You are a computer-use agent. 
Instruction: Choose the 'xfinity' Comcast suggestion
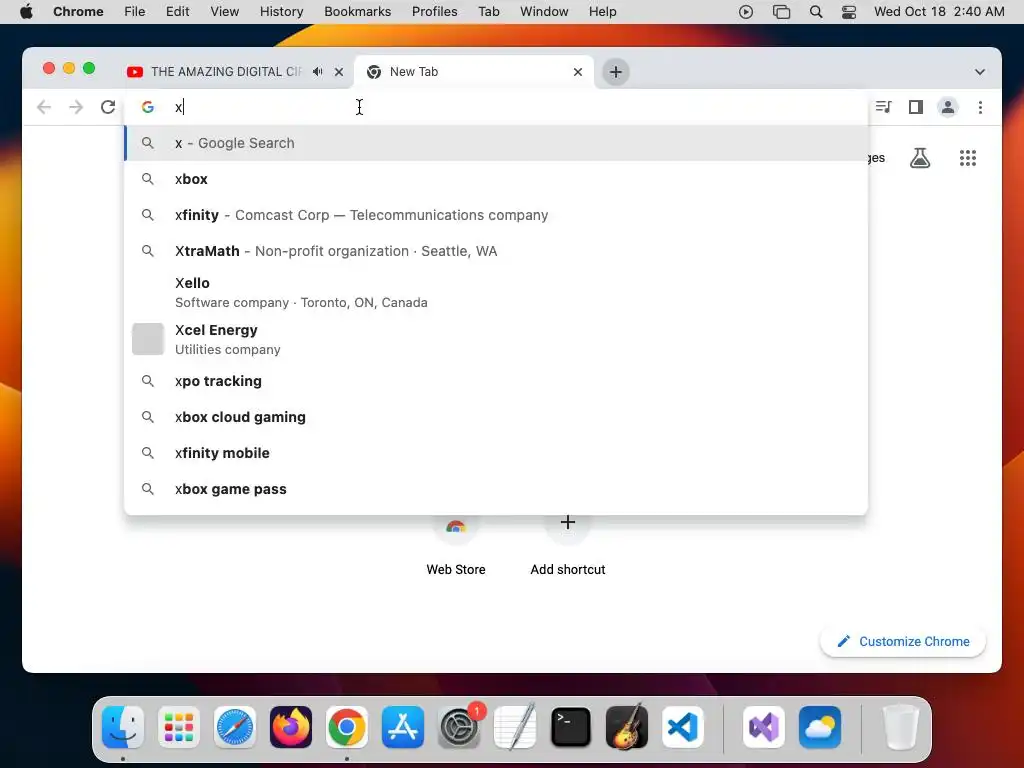(496, 215)
